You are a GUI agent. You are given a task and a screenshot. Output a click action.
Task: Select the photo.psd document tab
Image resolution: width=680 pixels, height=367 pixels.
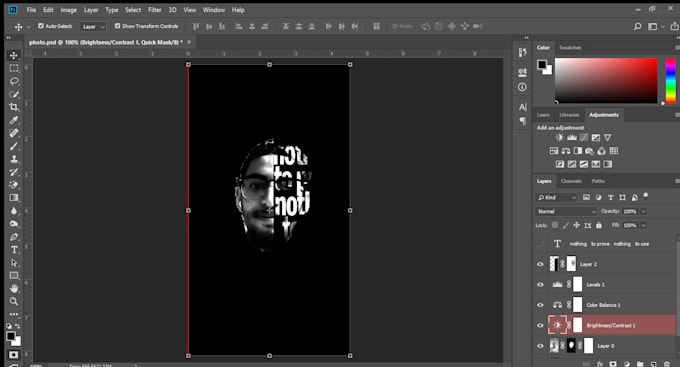[106, 42]
